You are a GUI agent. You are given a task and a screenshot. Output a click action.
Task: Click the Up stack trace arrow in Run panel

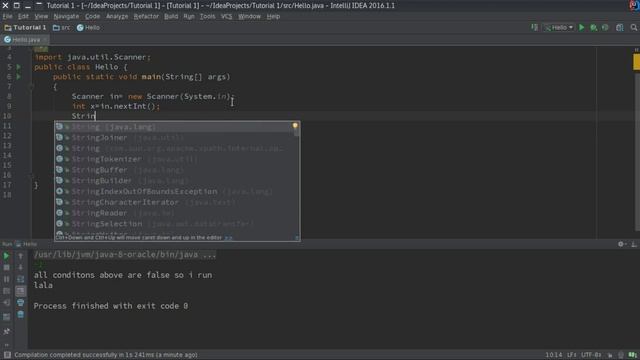tap(20, 256)
